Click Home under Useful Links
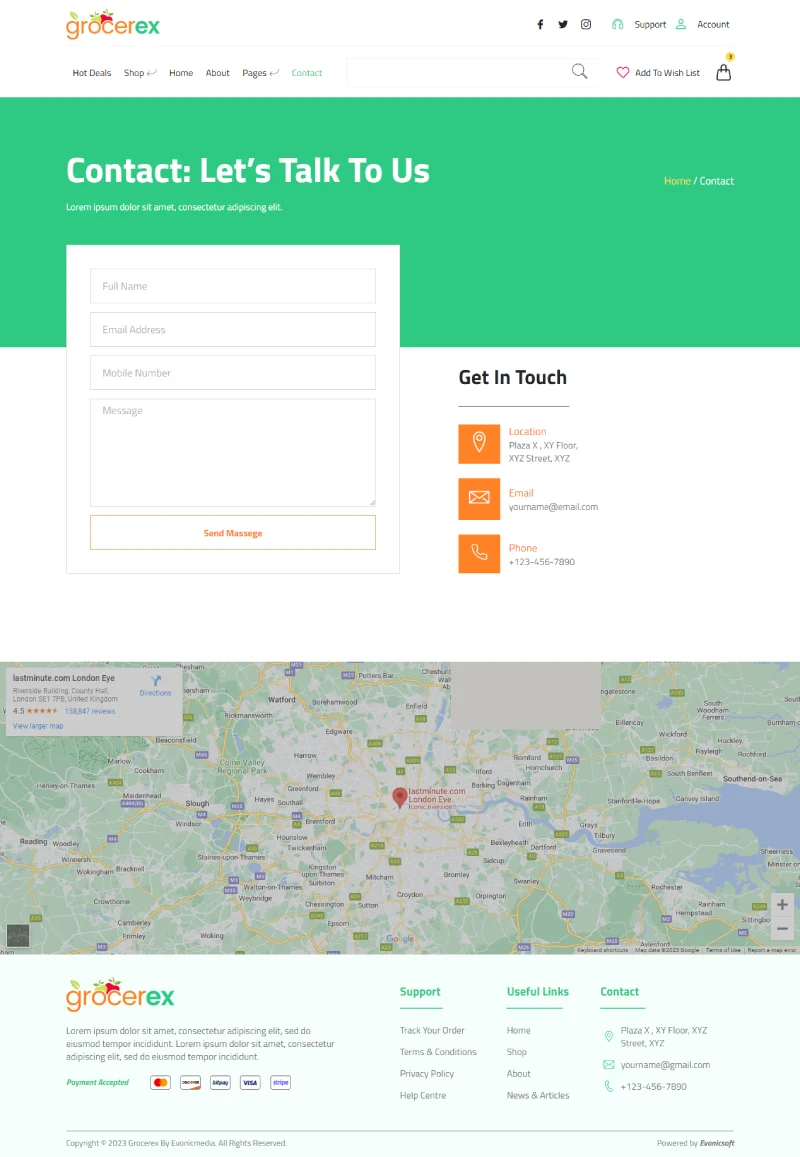Screen dimensions: 800x1157 click(x=519, y=1030)
